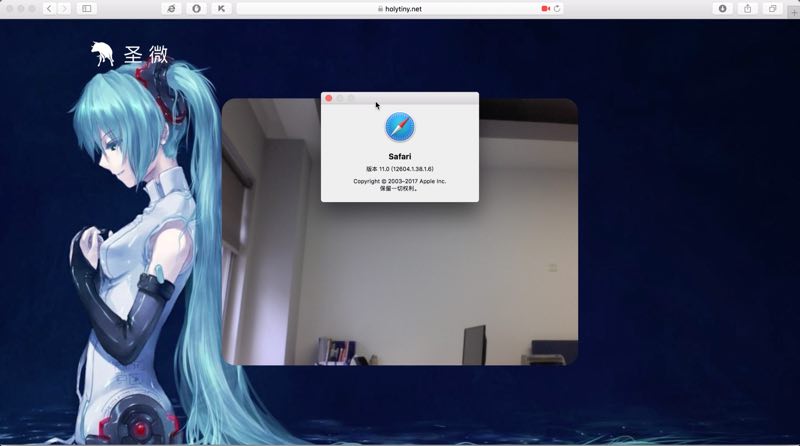800x446 pixels.
Task: Click the 圣微 site logo
Action: coord(130,54)
